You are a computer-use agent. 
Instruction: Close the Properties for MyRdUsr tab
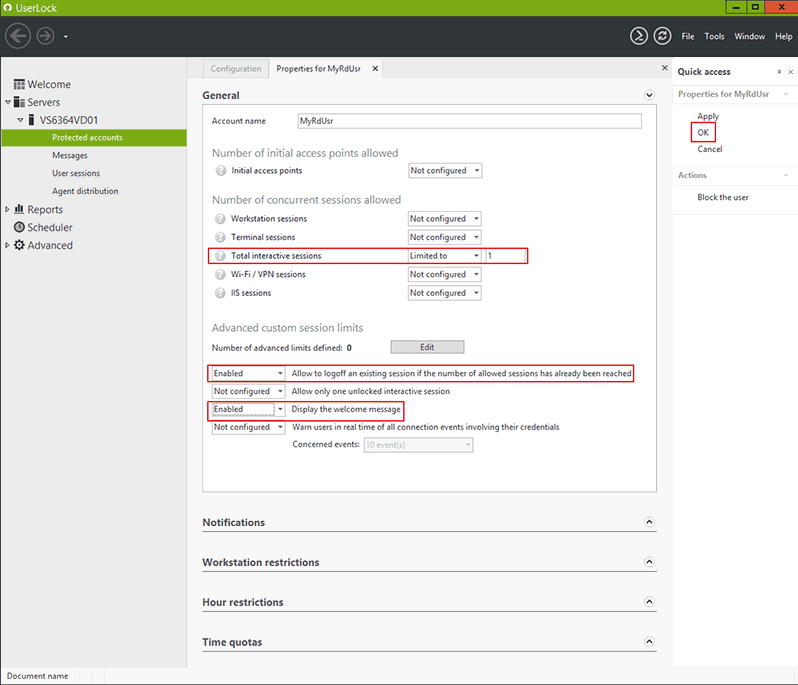point(375,68)
